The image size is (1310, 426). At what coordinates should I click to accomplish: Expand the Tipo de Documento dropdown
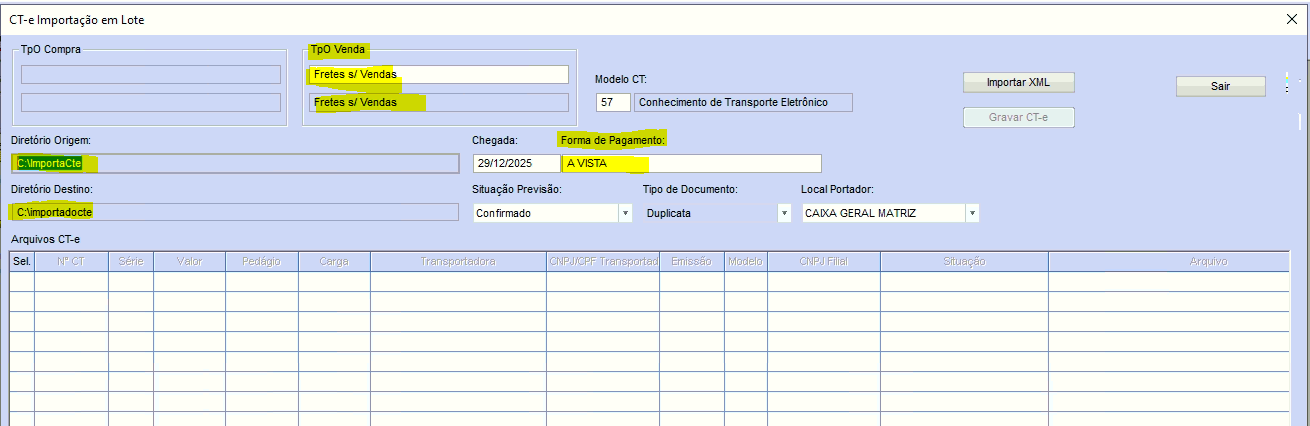[784, 213]
